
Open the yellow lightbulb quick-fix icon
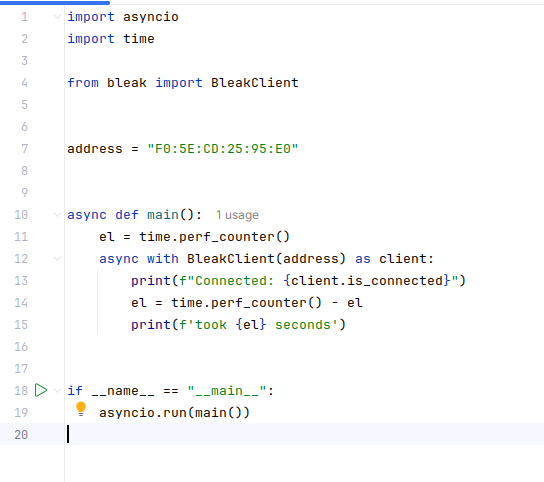point(81,409)
